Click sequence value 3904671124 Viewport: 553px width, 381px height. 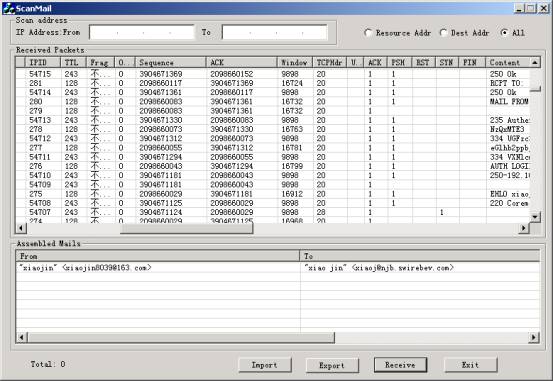point(161,212)
